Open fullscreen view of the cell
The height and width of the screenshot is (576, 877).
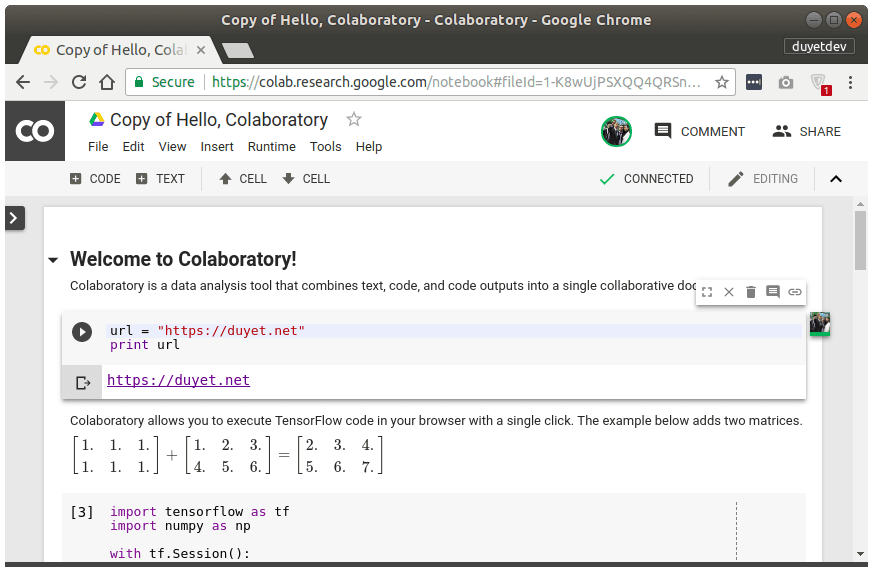(707, 291)
